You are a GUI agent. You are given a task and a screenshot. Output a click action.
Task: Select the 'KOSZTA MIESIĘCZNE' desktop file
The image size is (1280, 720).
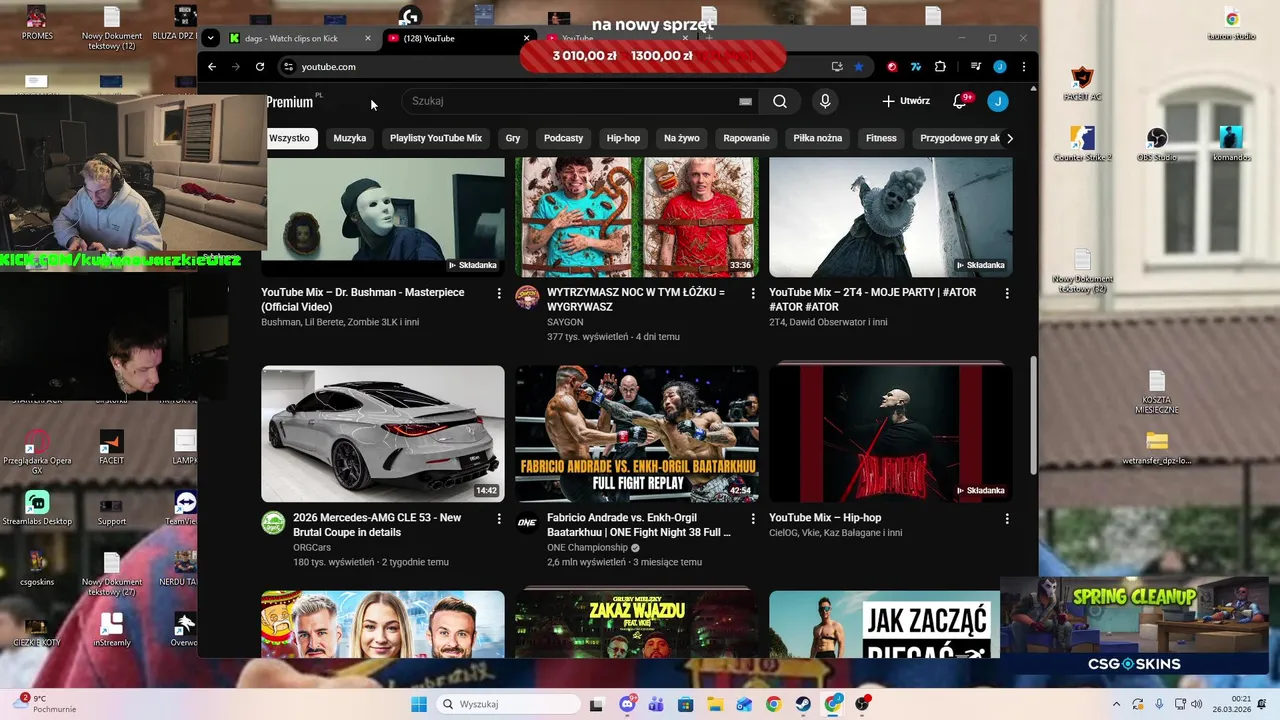pos(1157,392)
